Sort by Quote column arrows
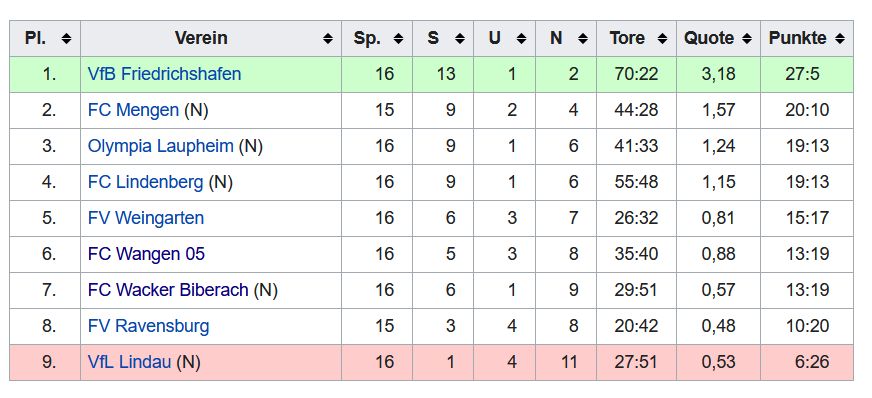Viewport: 872px width, 398px height. [x=746, y=39]
